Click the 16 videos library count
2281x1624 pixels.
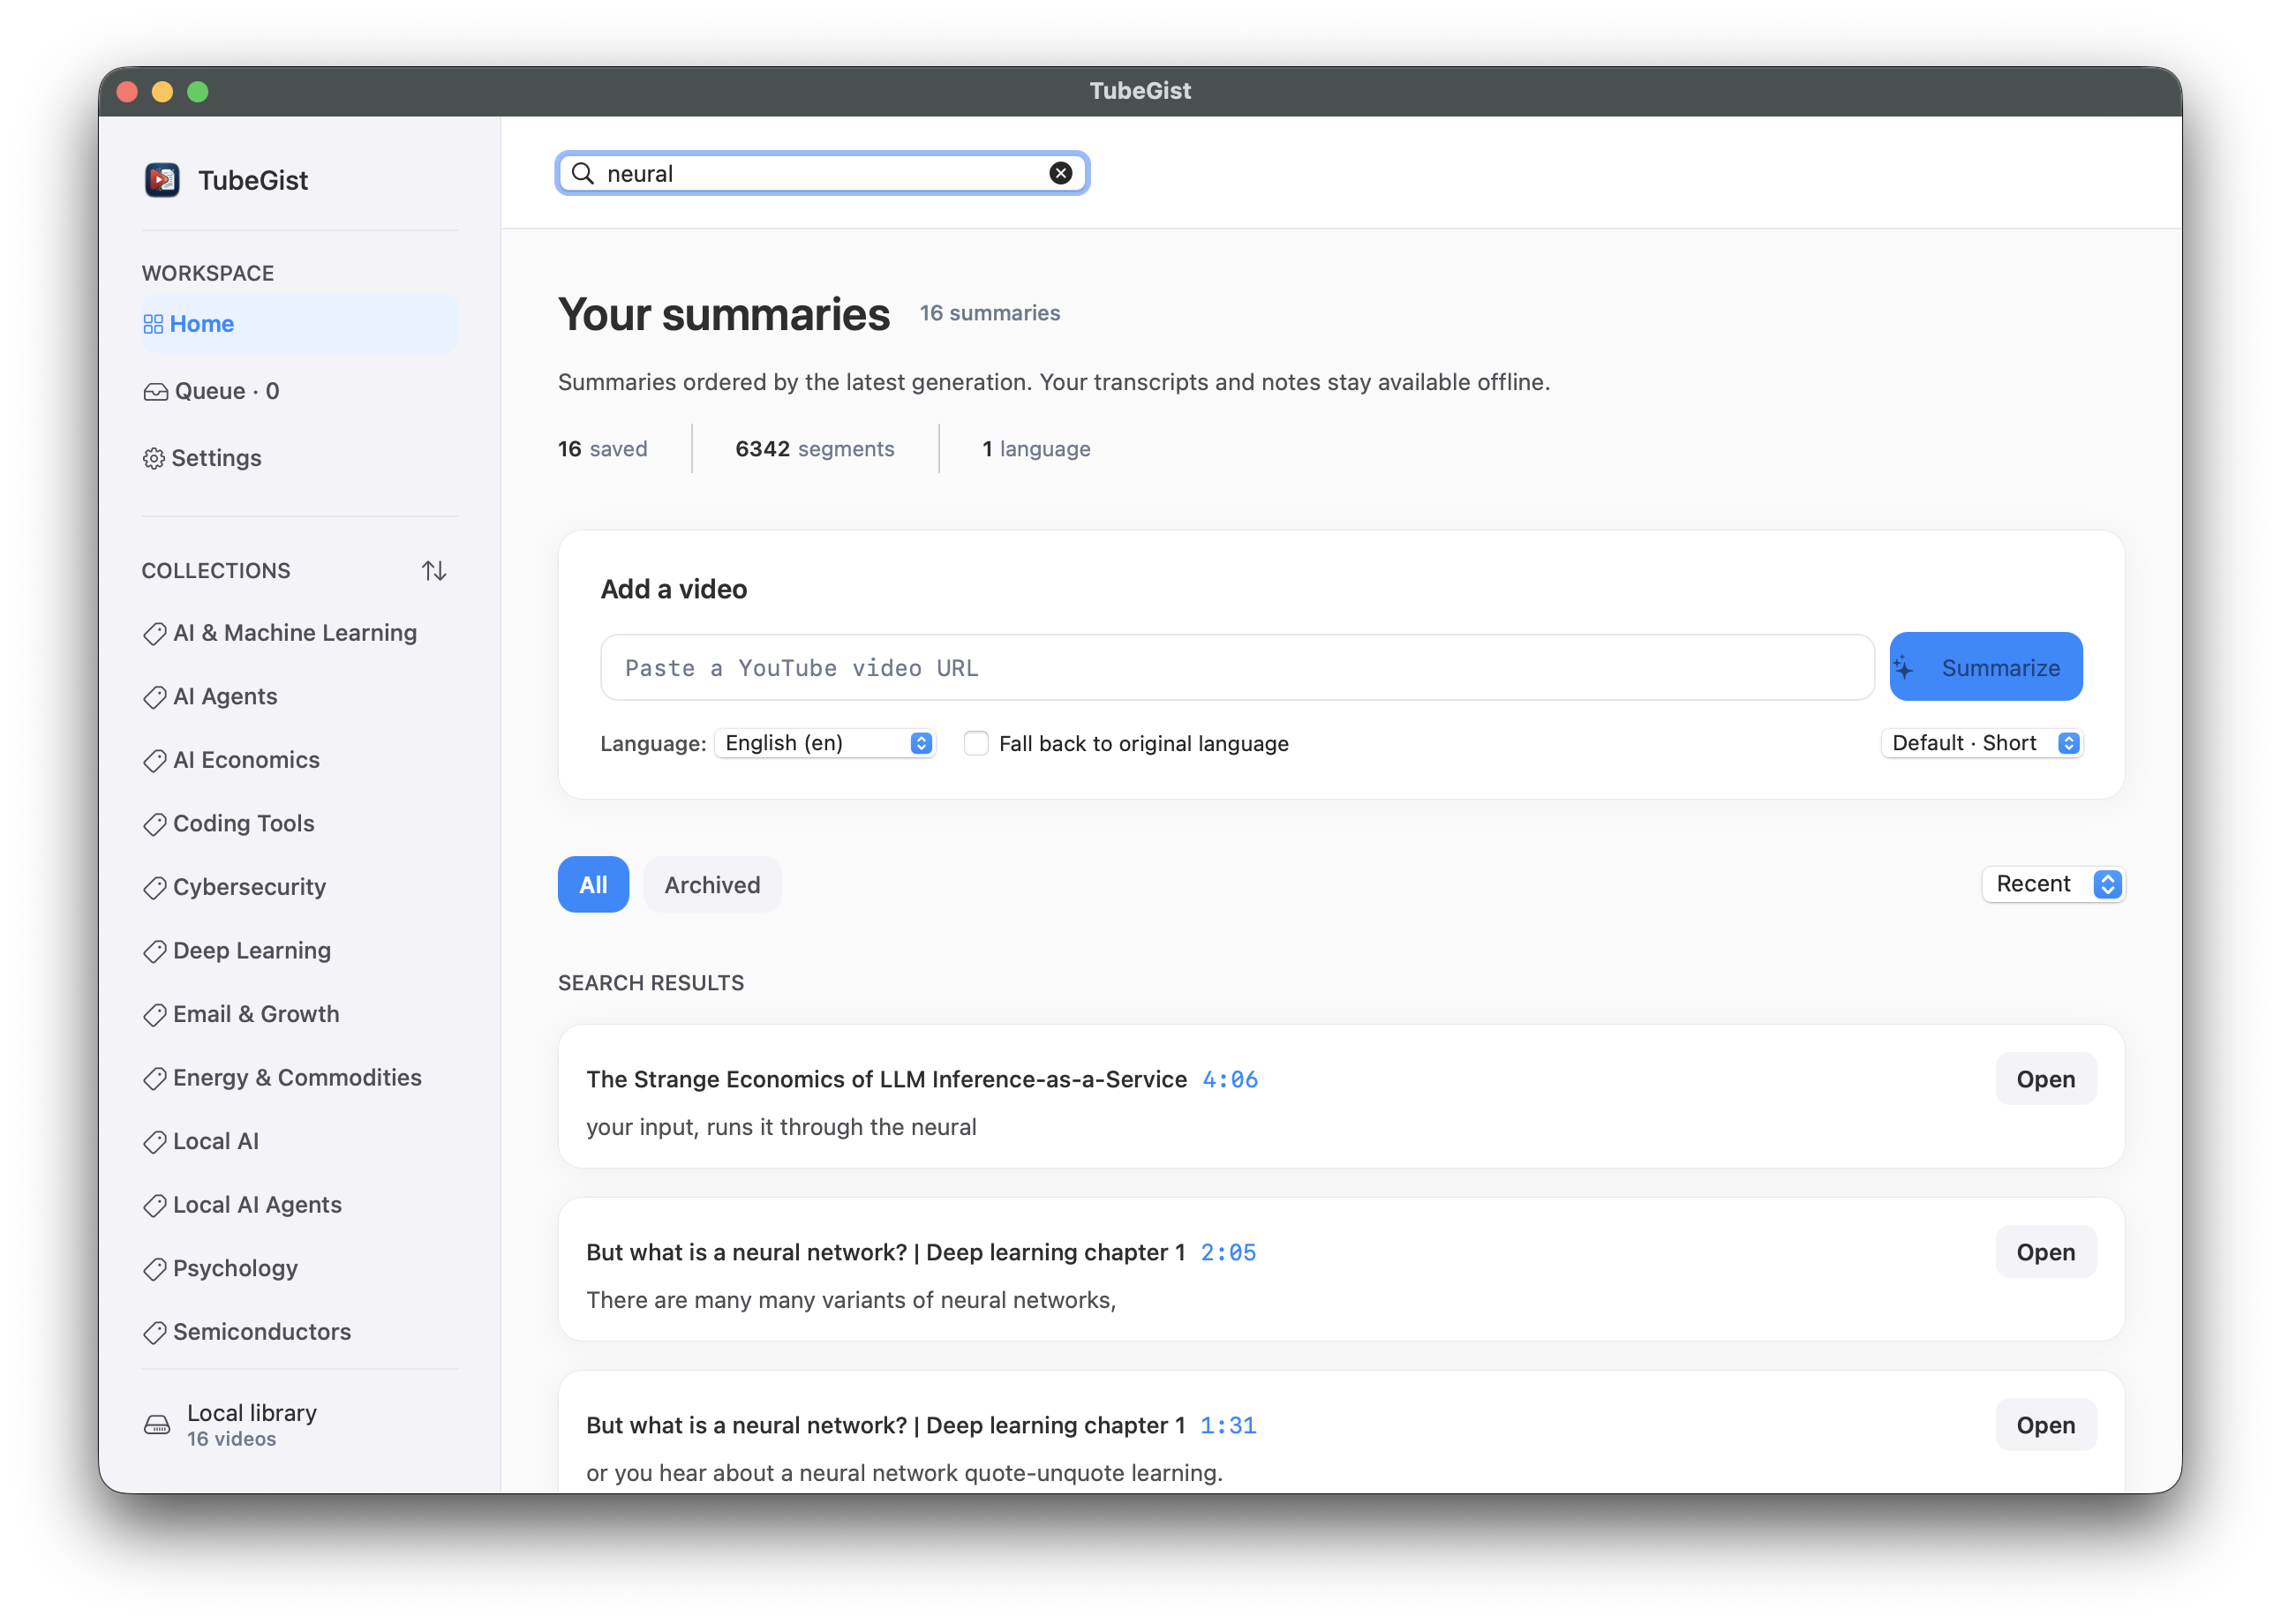(231, 1438)
